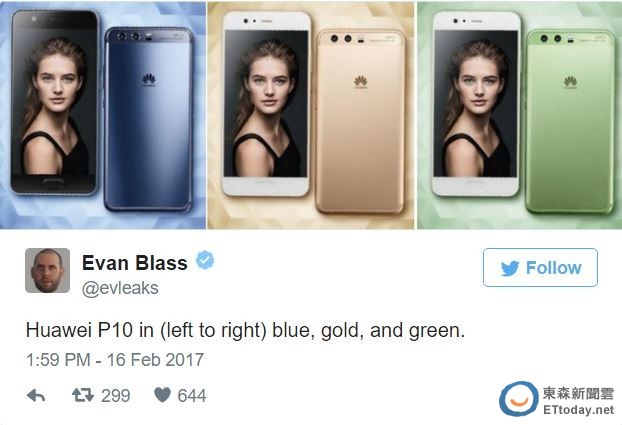The width and height of the screenshot is (622, 425).
Task: Open the 1:59 PM - 16 Feb 2017 timestamp
Action: [x=115, y=360]
